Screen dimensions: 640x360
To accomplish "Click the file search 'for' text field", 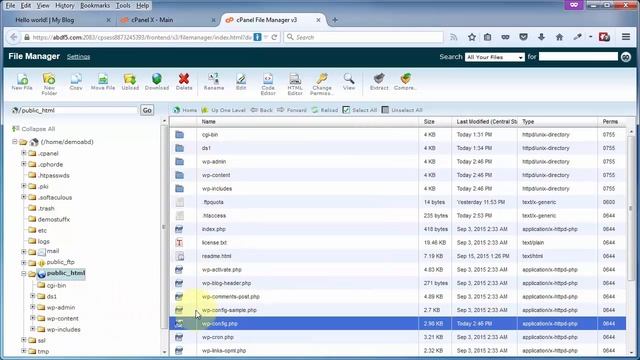I will pyautogui.click(x=578, y=57).
